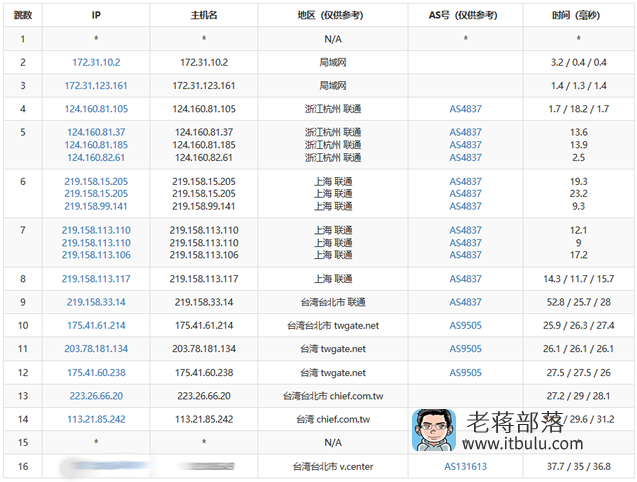
Task: Click the 124.160.81.105 IP link in hop 4
Action: tap(96, 109)
